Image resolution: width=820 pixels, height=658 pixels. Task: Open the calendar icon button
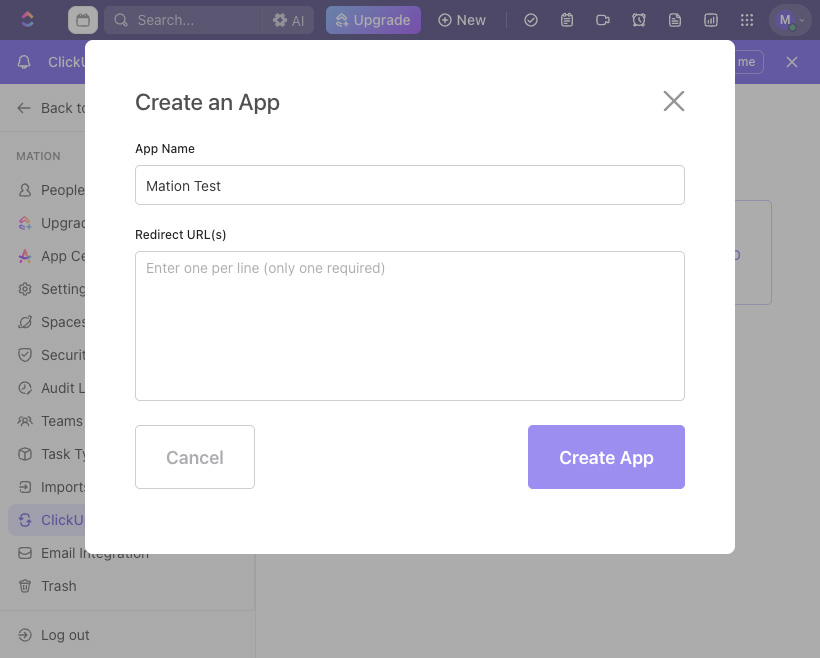(x=83, y=20)
